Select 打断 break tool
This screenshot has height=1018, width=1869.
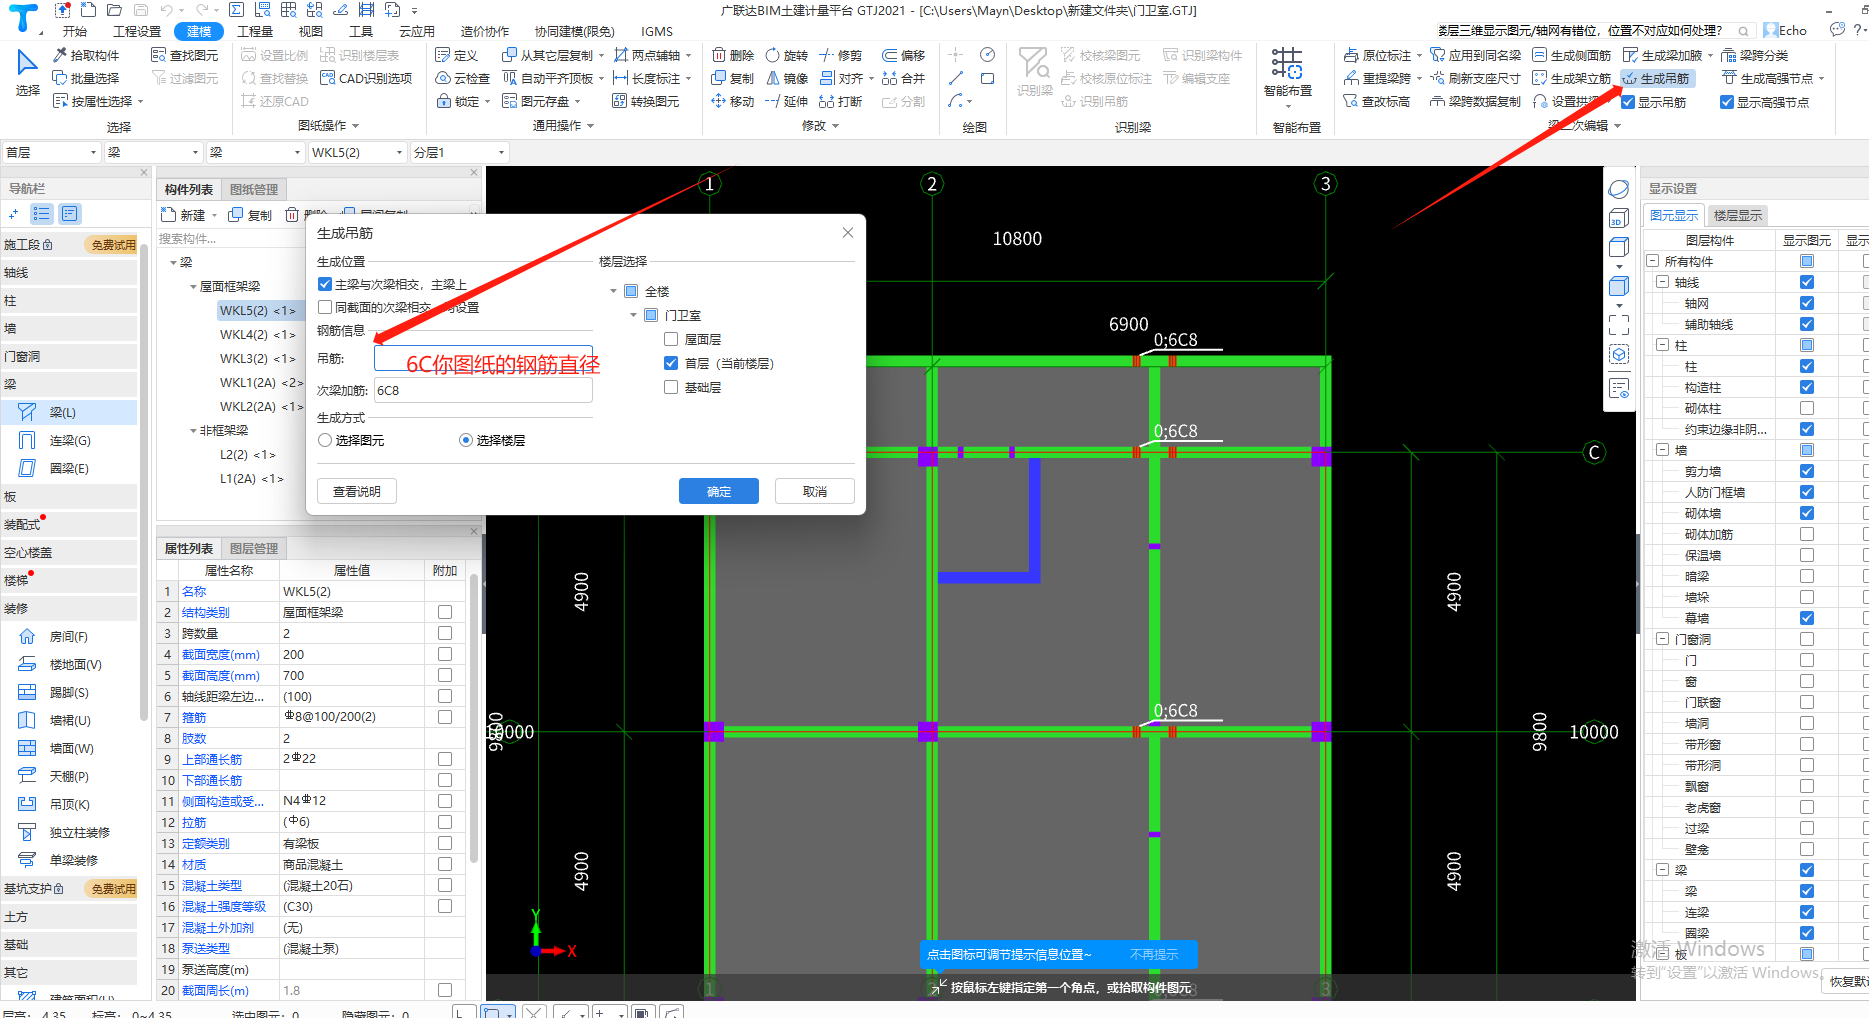click(841, 101)
